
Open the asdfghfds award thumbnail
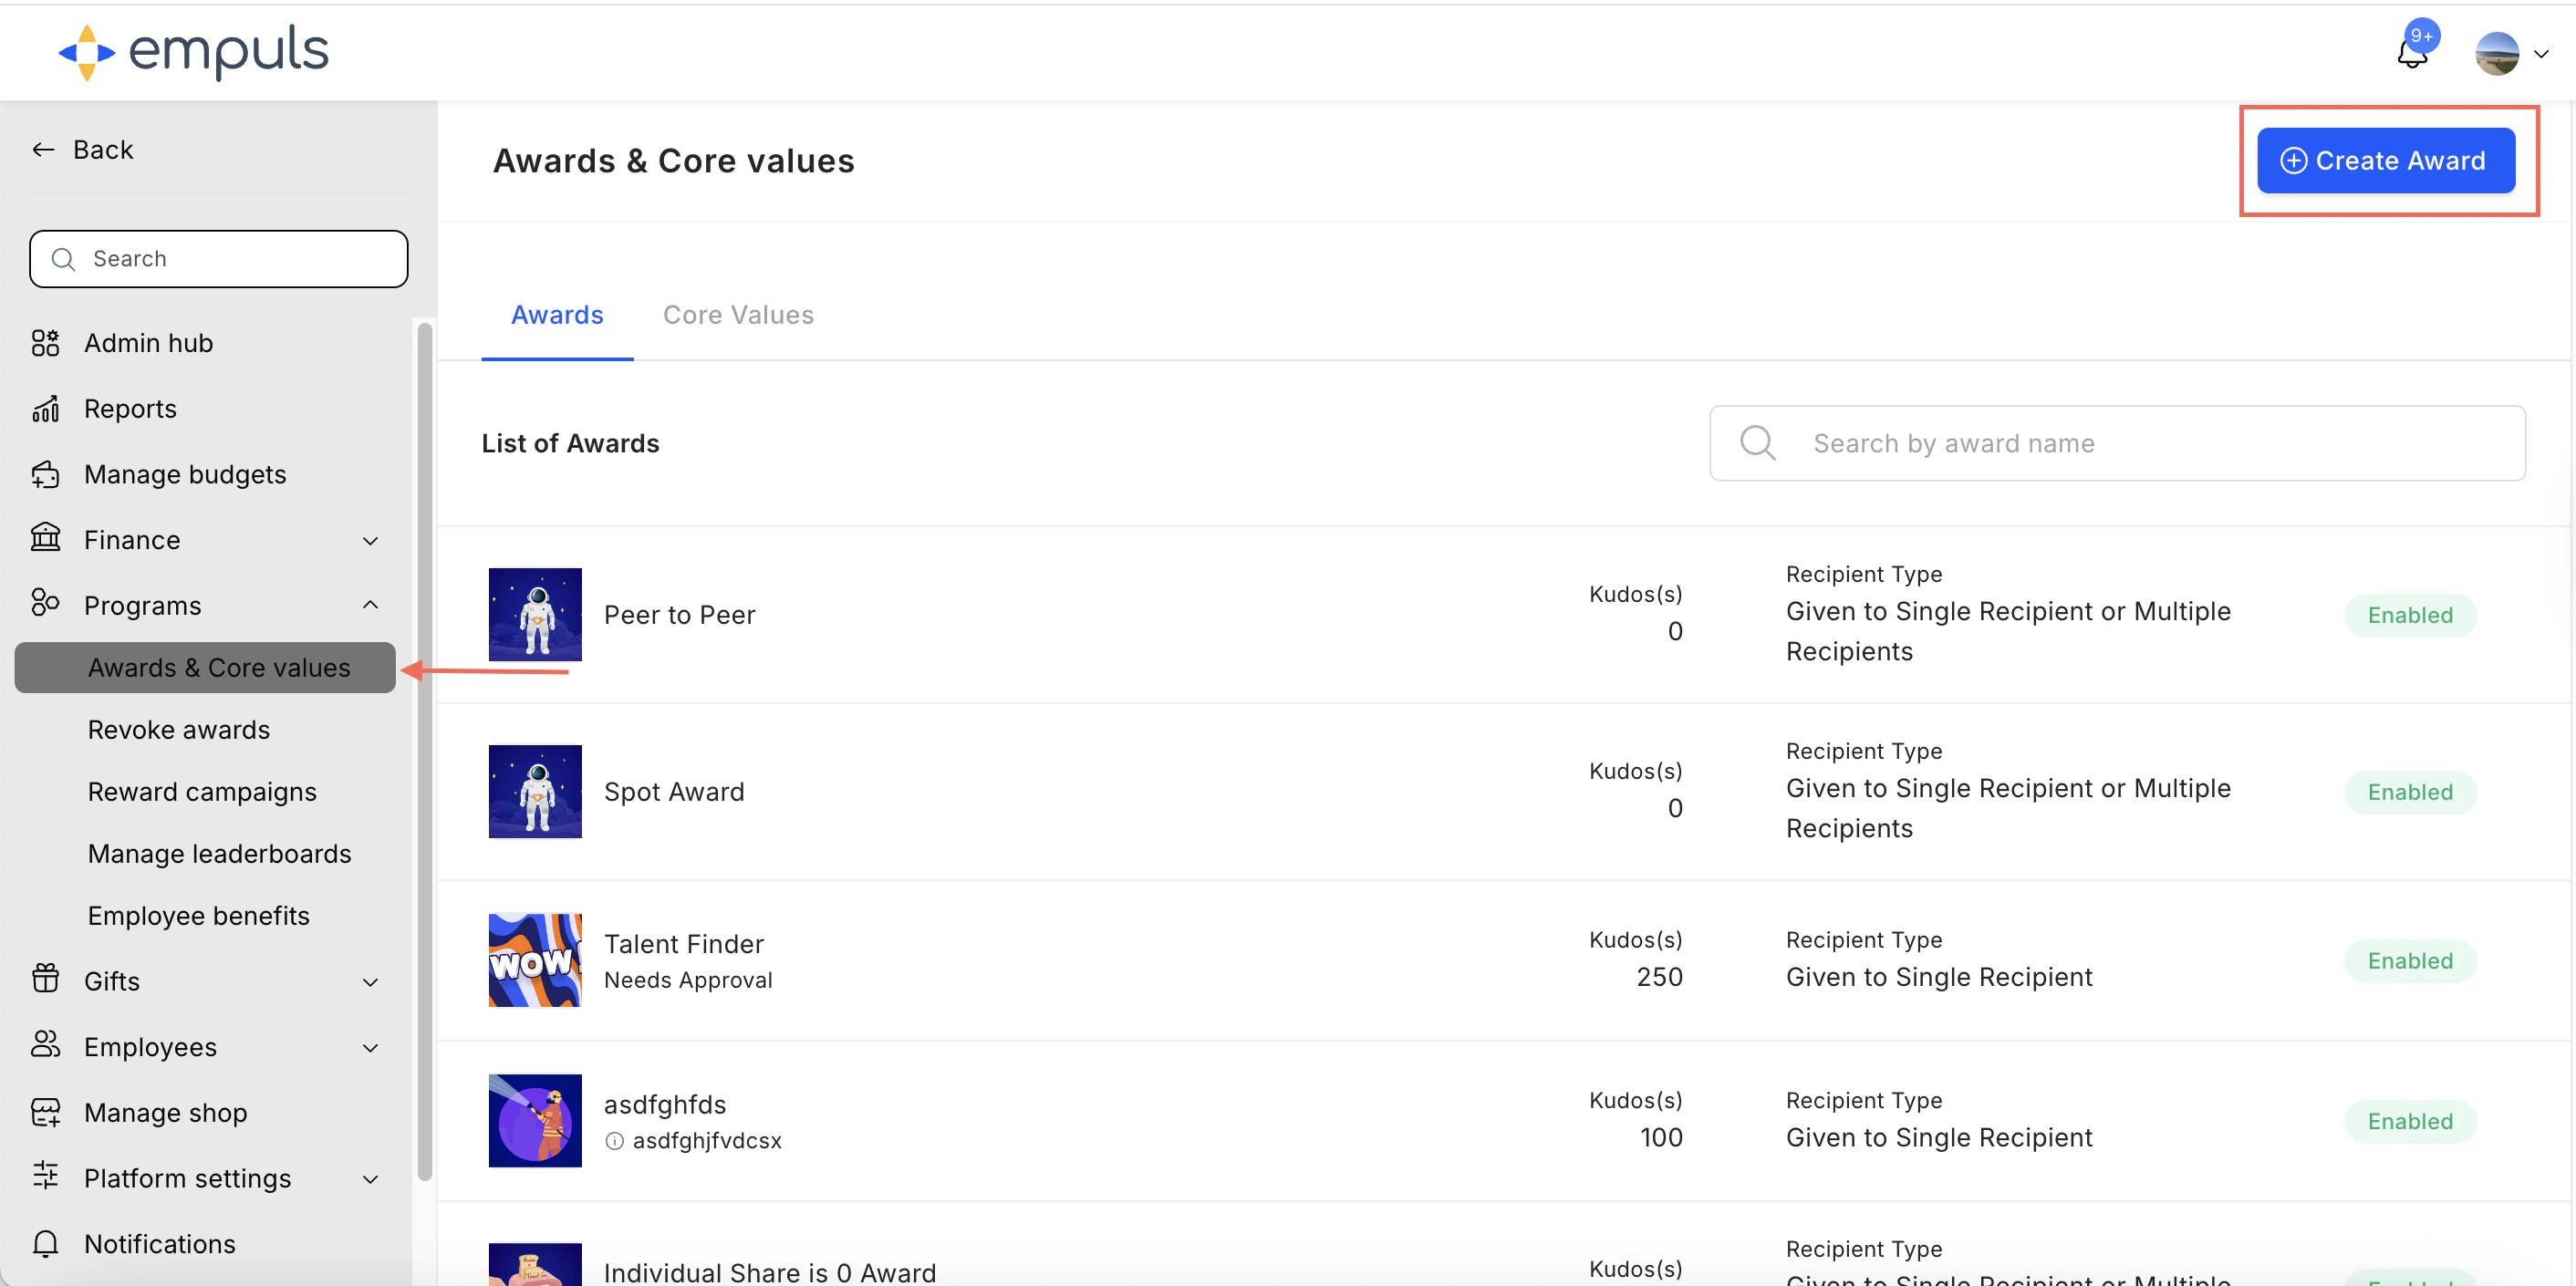pyautogui.click(x=535, y=1121)
